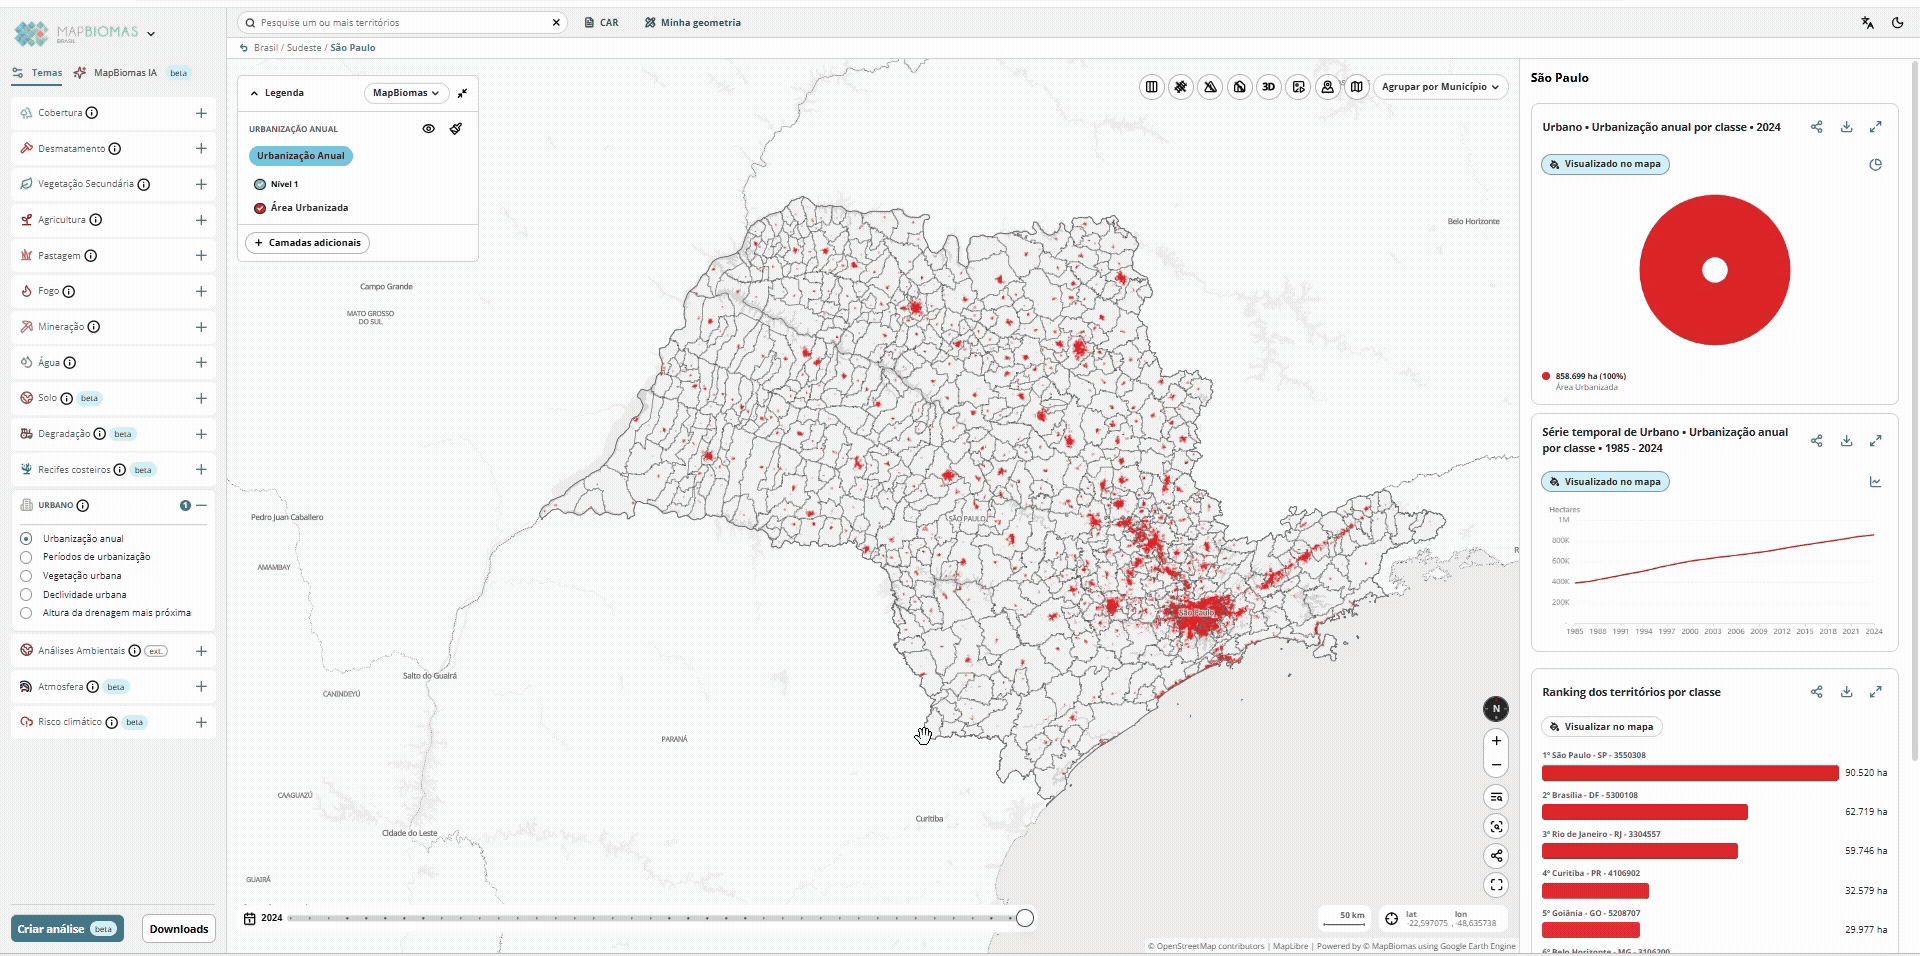Viewport: 1920px width, 956px height.
Task: Open the image animation export tool
Action: coord(1298,87)
